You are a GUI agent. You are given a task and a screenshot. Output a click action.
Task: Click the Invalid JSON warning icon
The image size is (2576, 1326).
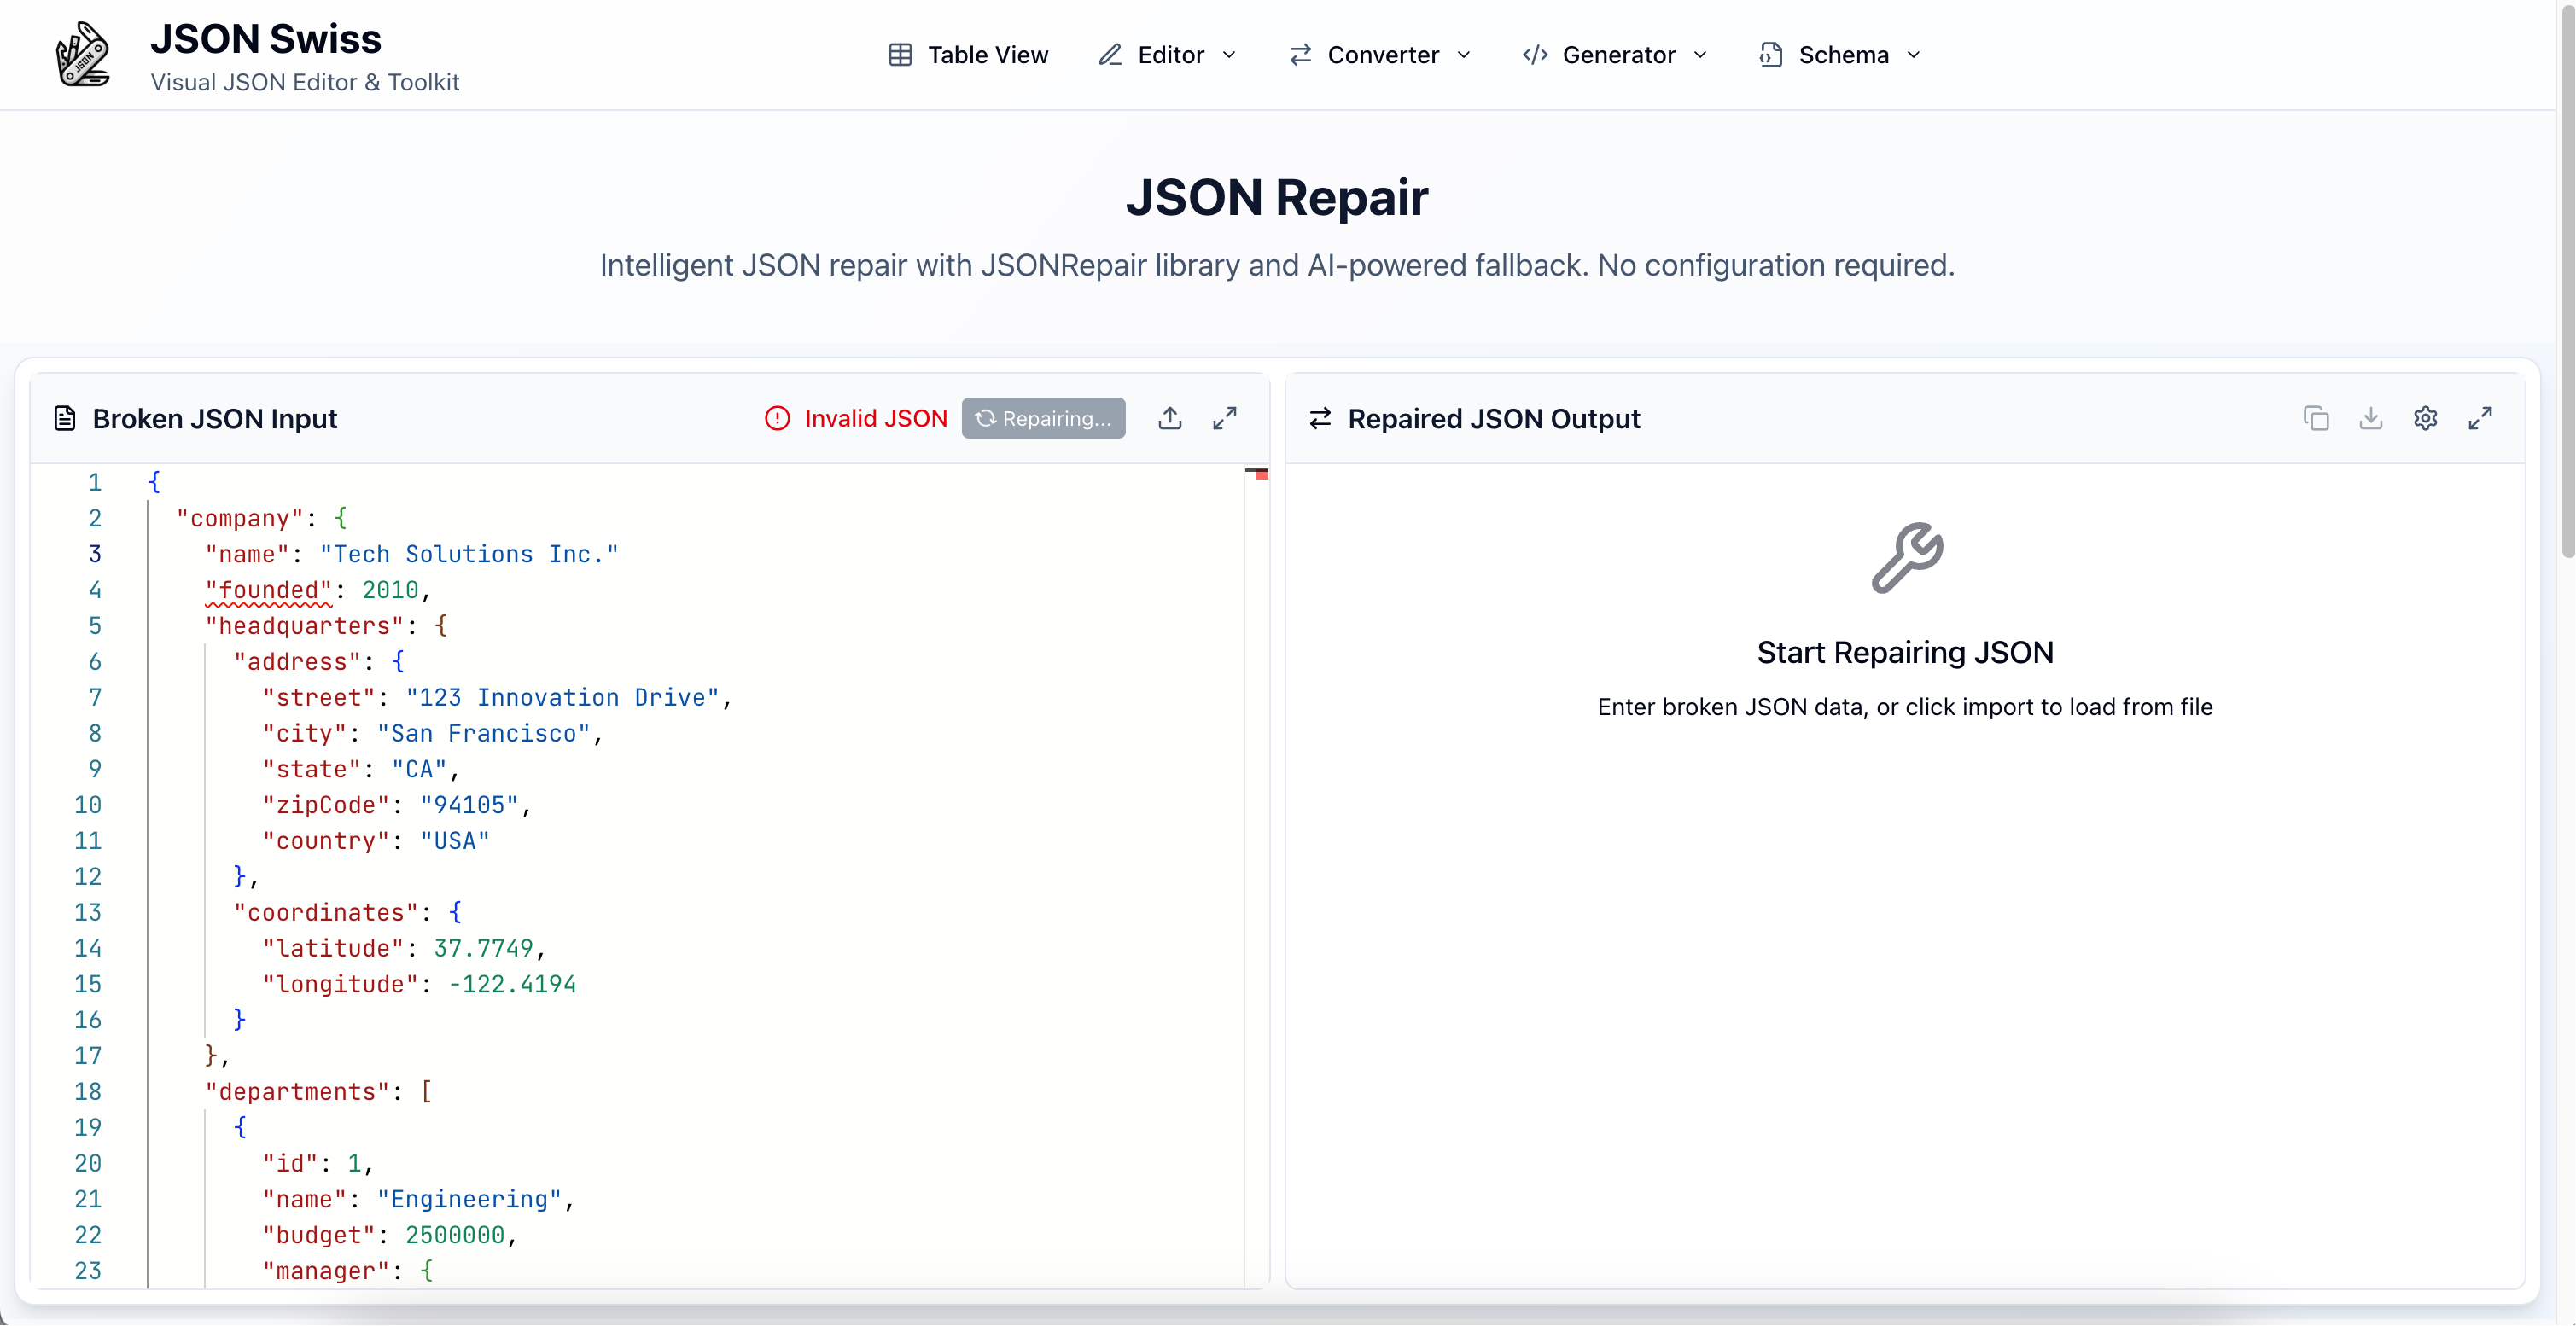777,418
